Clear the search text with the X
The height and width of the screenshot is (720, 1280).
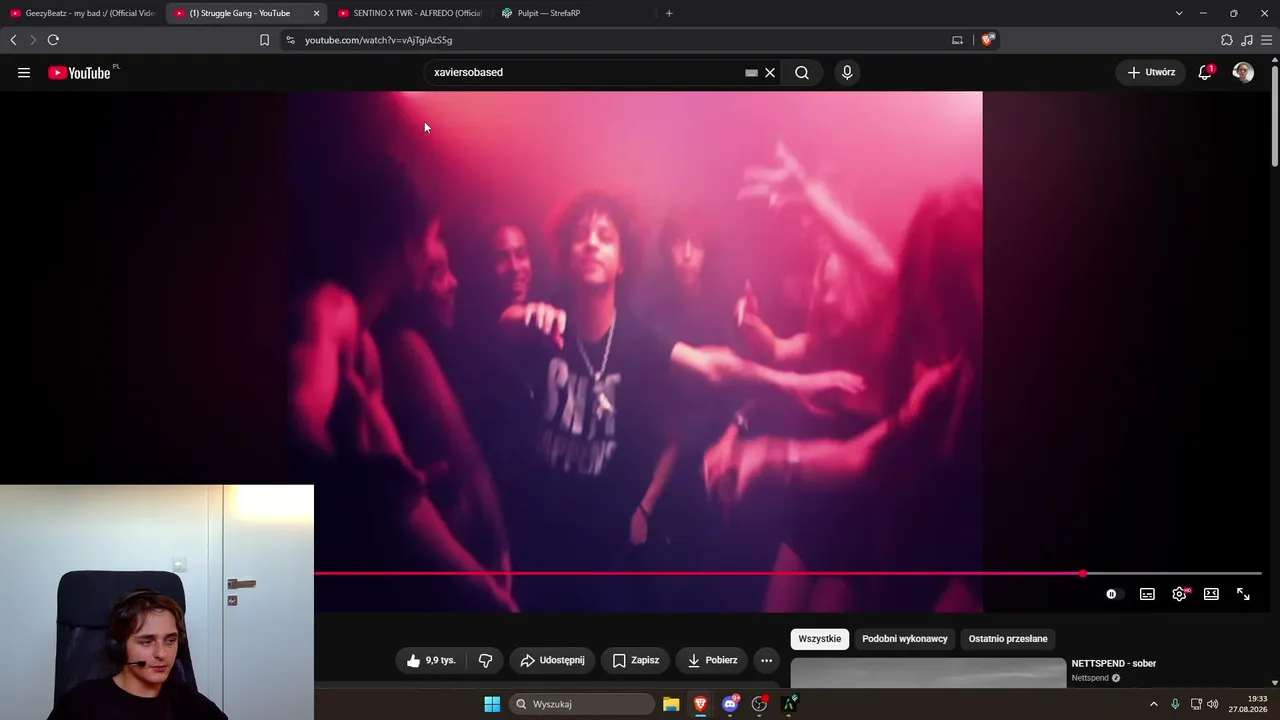770,73
